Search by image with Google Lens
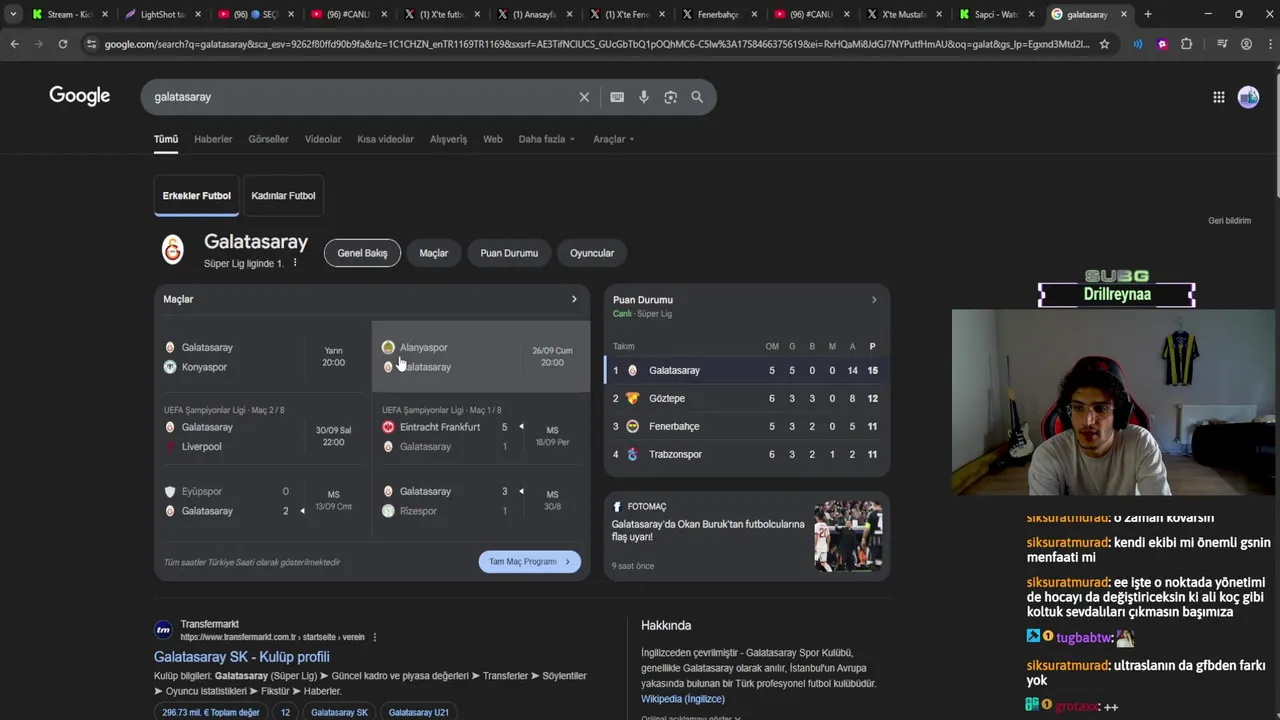The height and width of the screenshot is (720, 1280). pyautogui.click(x=670, y=97)
